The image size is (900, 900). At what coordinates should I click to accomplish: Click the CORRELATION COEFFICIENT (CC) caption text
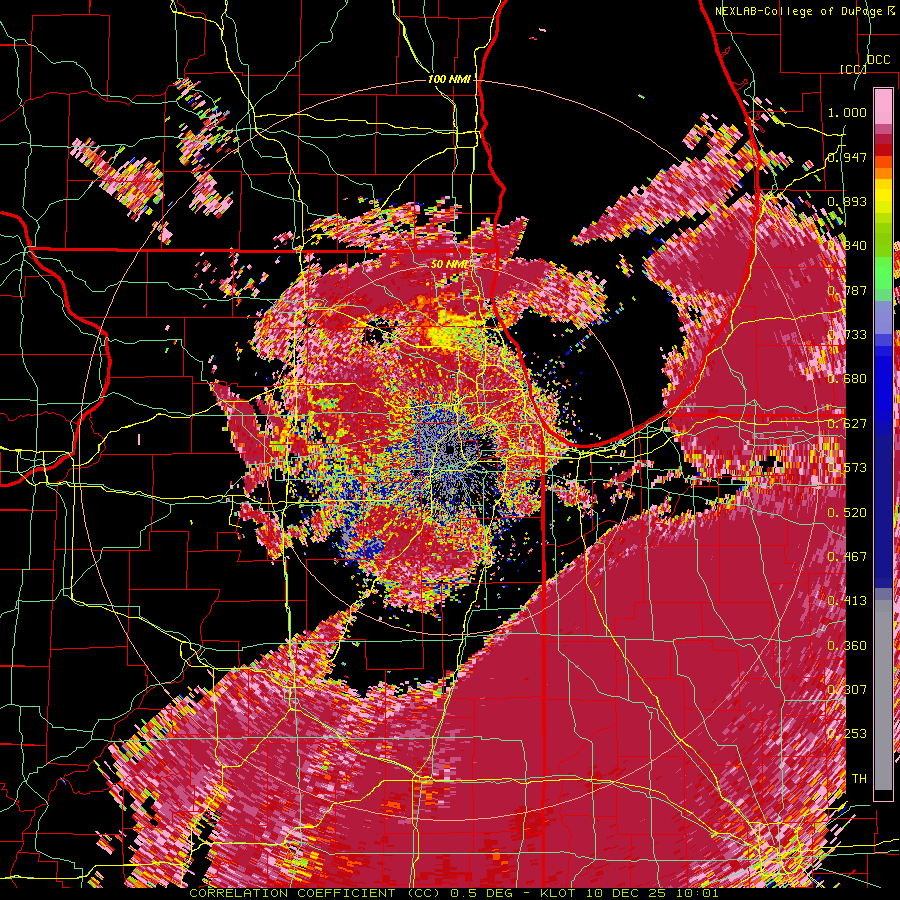pos(315,893)
